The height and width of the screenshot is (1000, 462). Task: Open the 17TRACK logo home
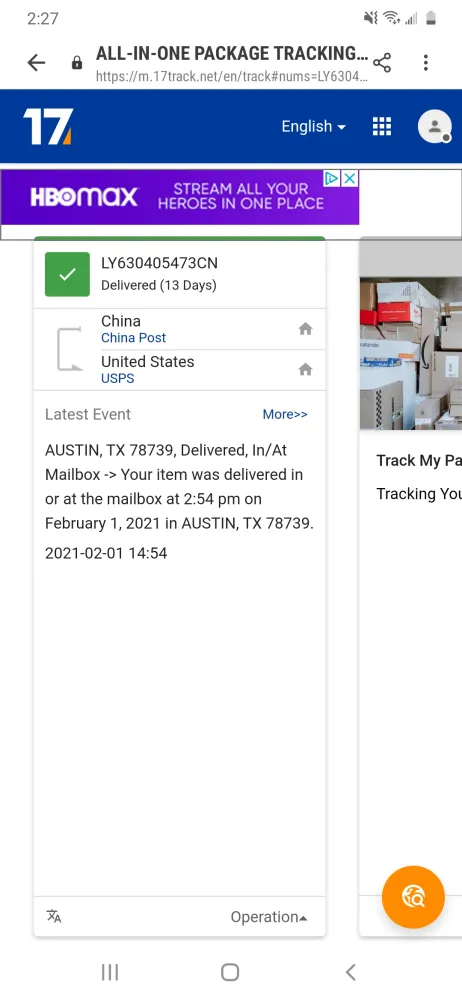pos(48,126)
